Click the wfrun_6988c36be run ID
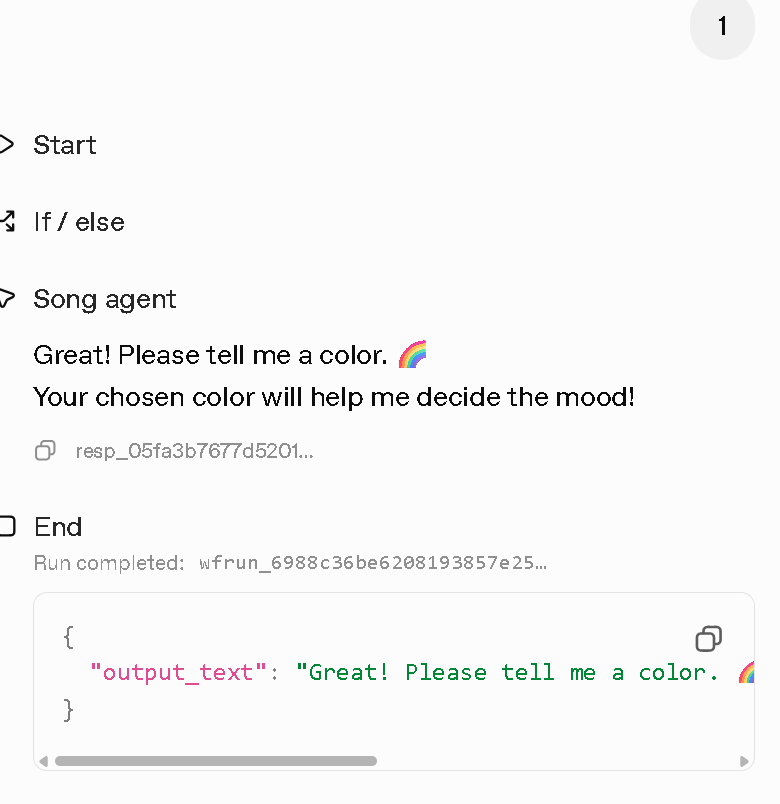 tap(372, 563)
